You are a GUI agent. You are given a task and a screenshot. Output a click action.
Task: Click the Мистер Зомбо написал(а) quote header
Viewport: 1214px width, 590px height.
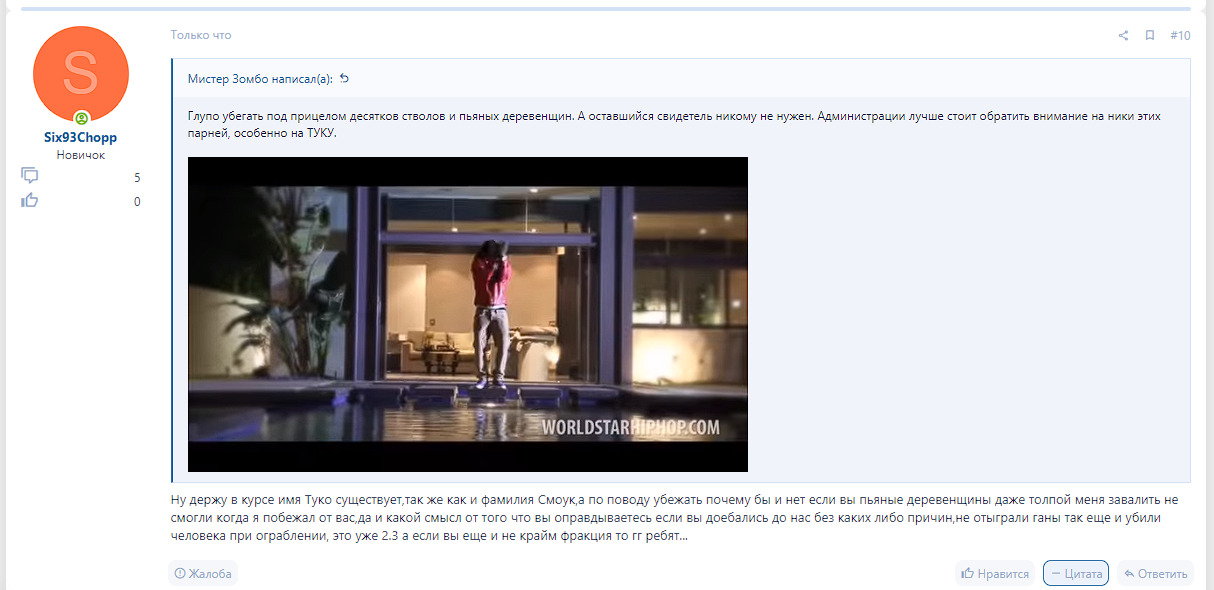(260, 79)
